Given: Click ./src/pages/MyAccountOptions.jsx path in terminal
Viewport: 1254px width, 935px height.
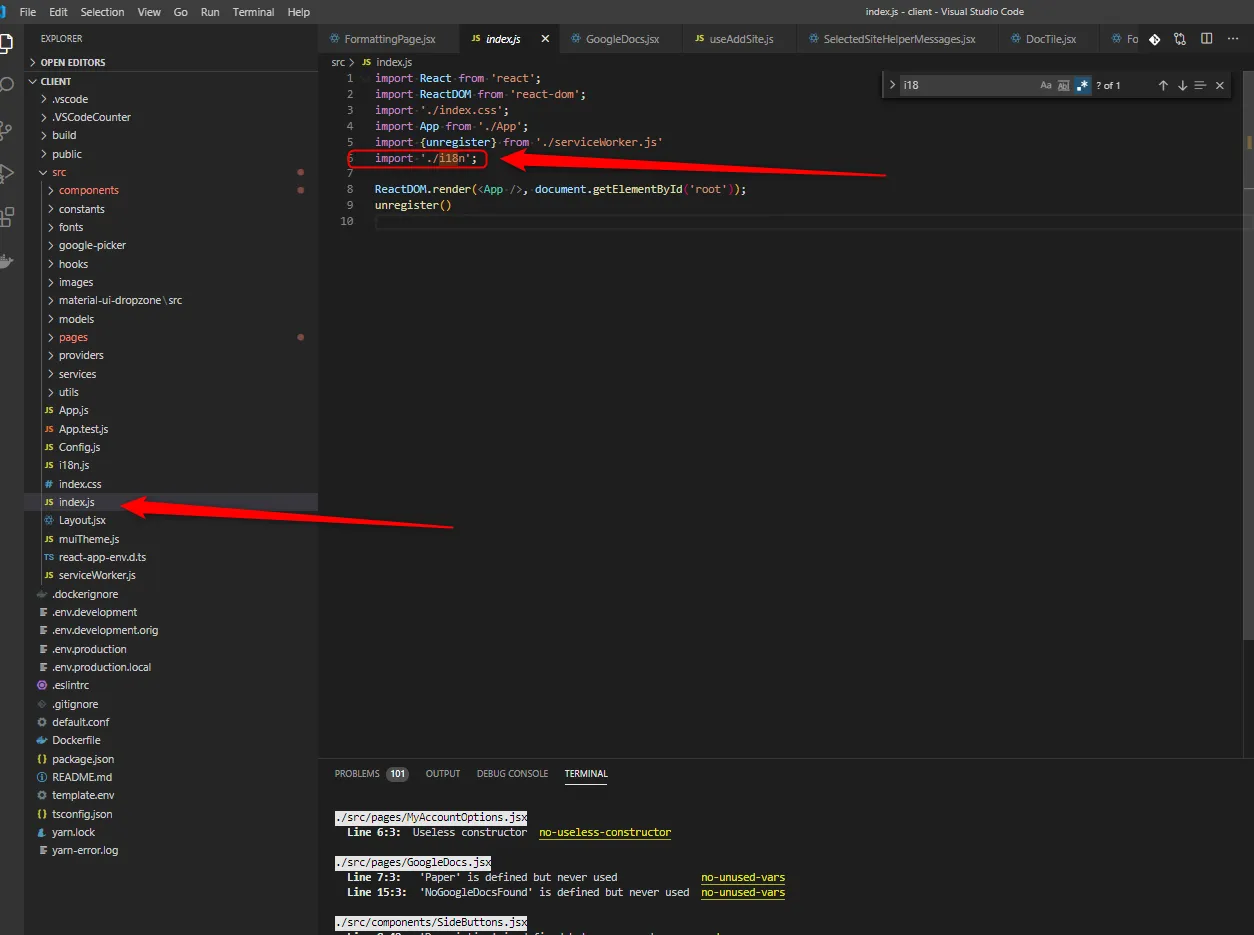Looking at the screenshot, I should [x=431, y=818].
